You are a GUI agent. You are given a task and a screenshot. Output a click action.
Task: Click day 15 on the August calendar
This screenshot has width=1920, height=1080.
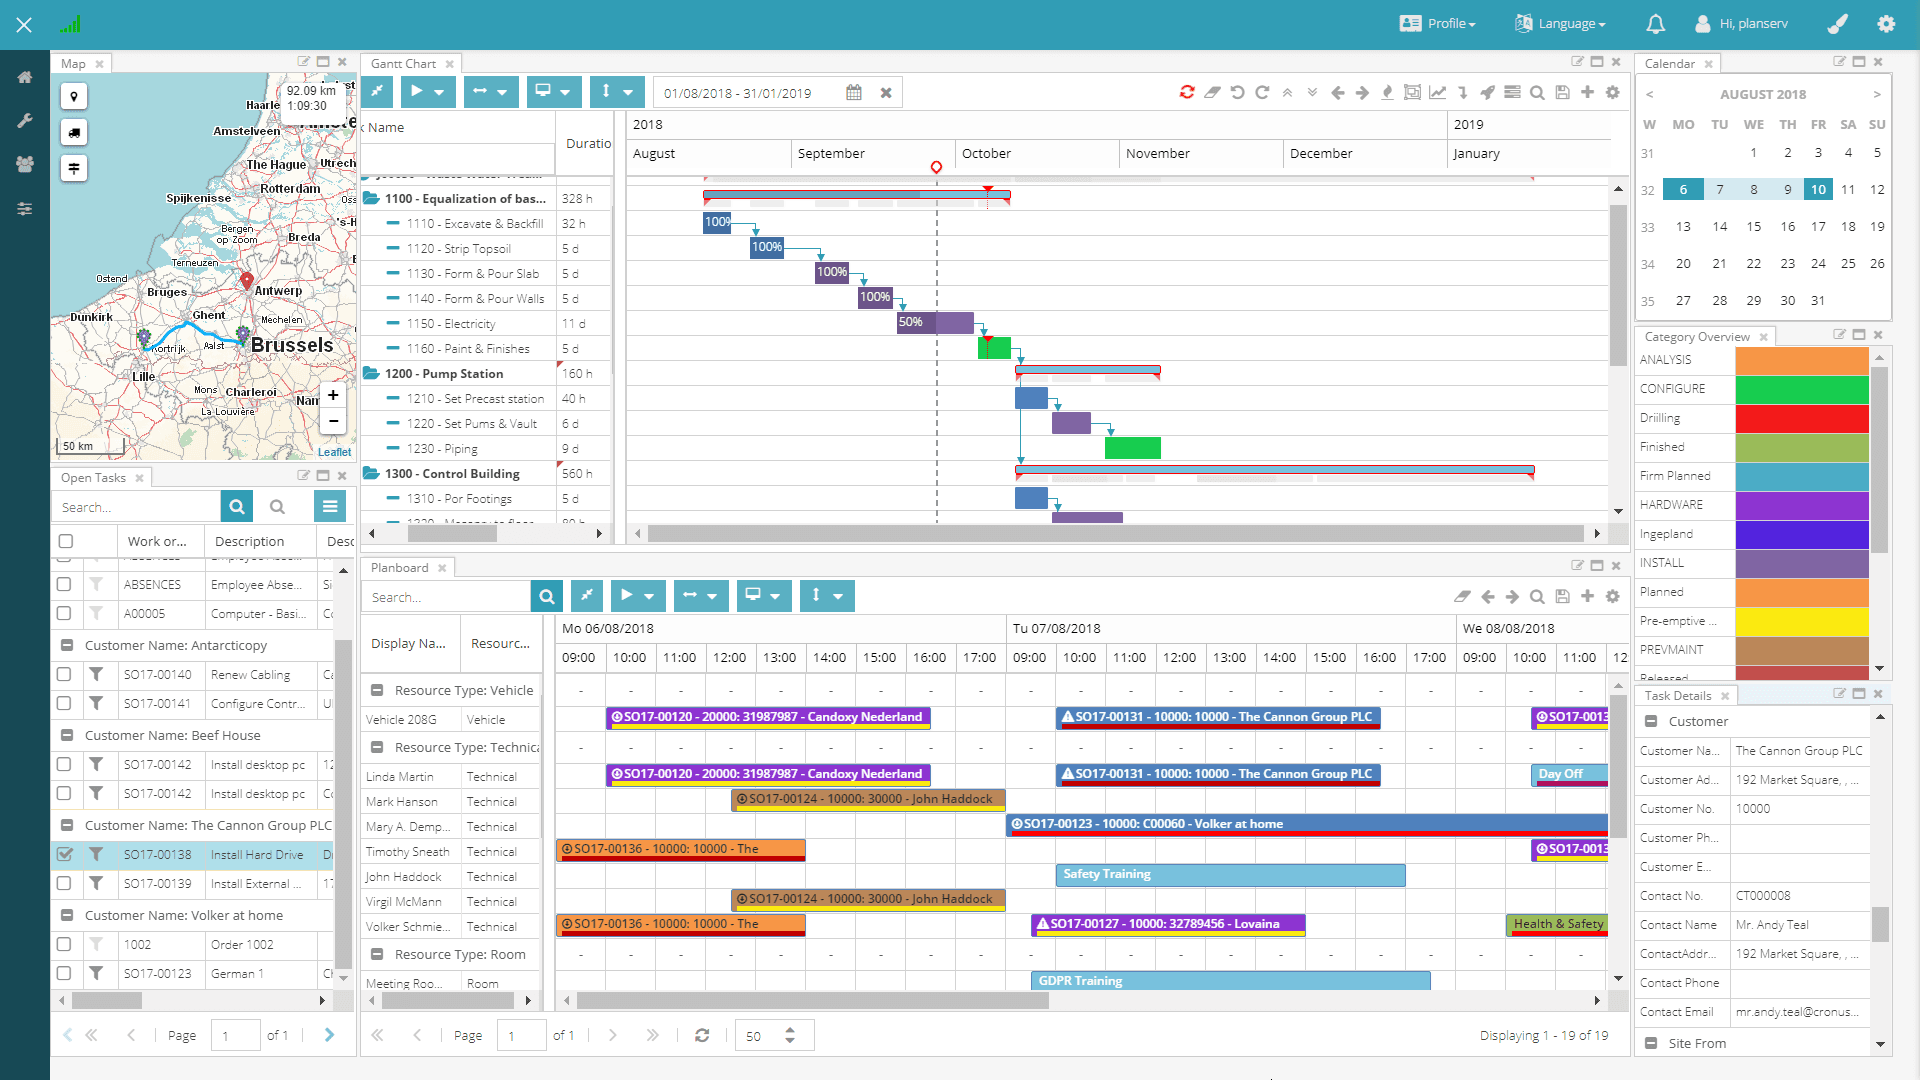click(1752, 226)
